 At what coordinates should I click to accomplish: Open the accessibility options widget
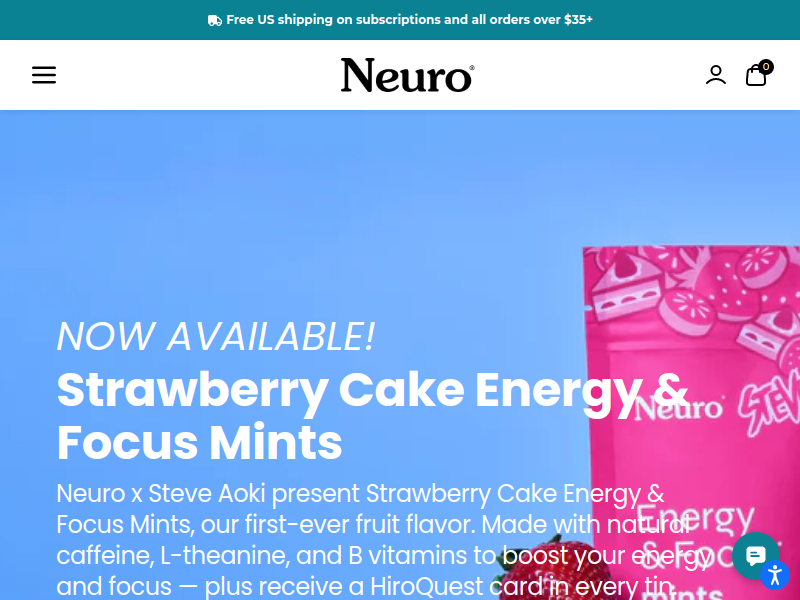tap(775, 575)
